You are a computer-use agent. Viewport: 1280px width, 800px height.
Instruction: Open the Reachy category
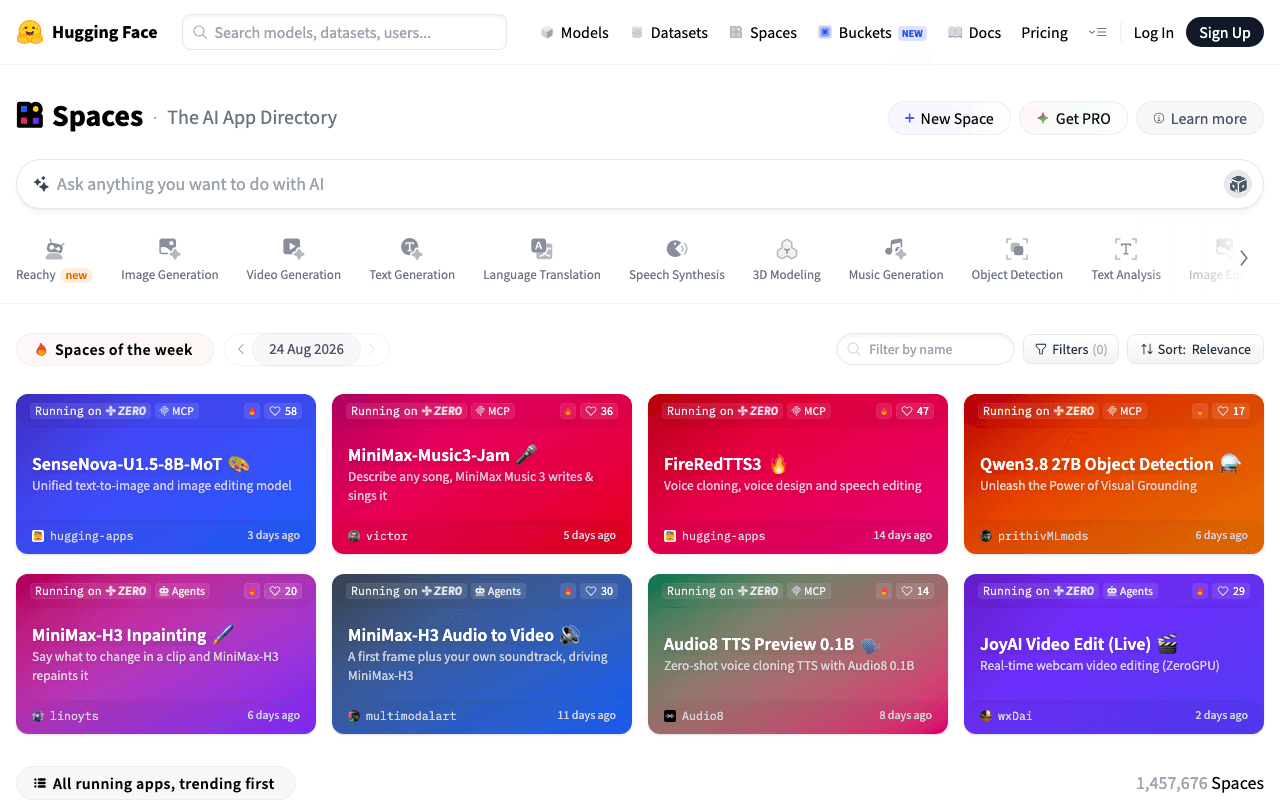point(54,261)
